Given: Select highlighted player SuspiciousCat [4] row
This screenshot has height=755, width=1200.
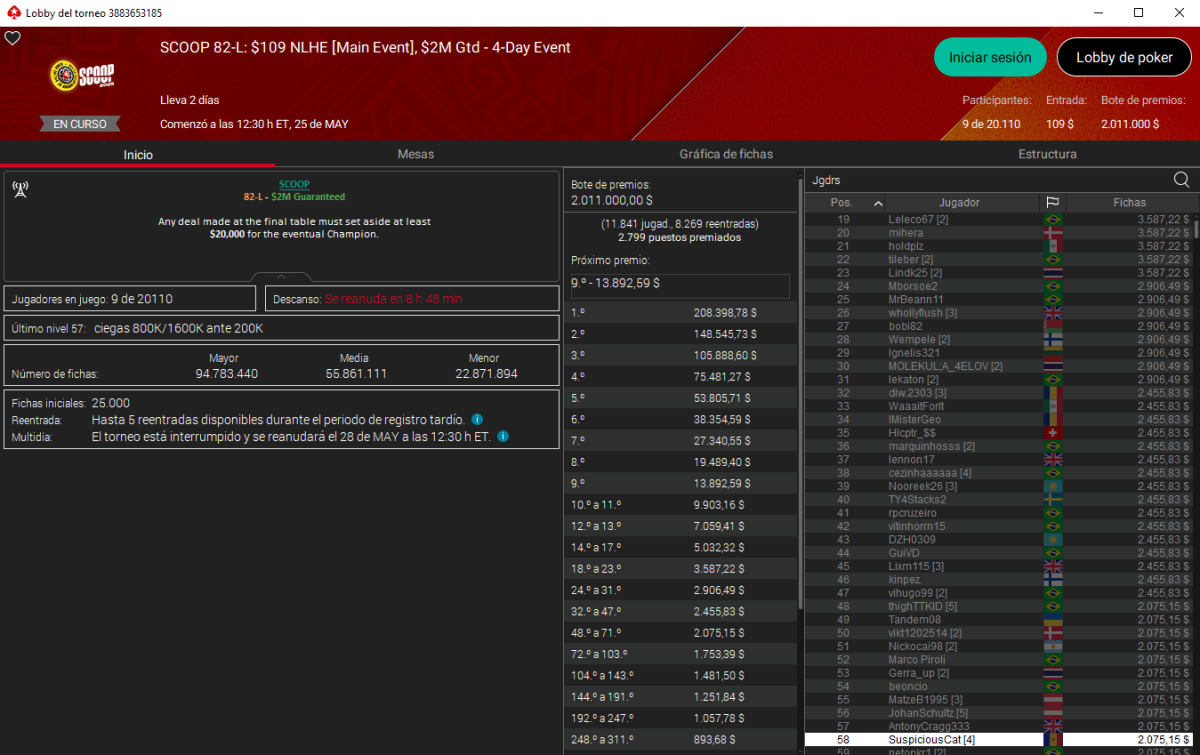Looking at the screenshot, I should [998, 739].
